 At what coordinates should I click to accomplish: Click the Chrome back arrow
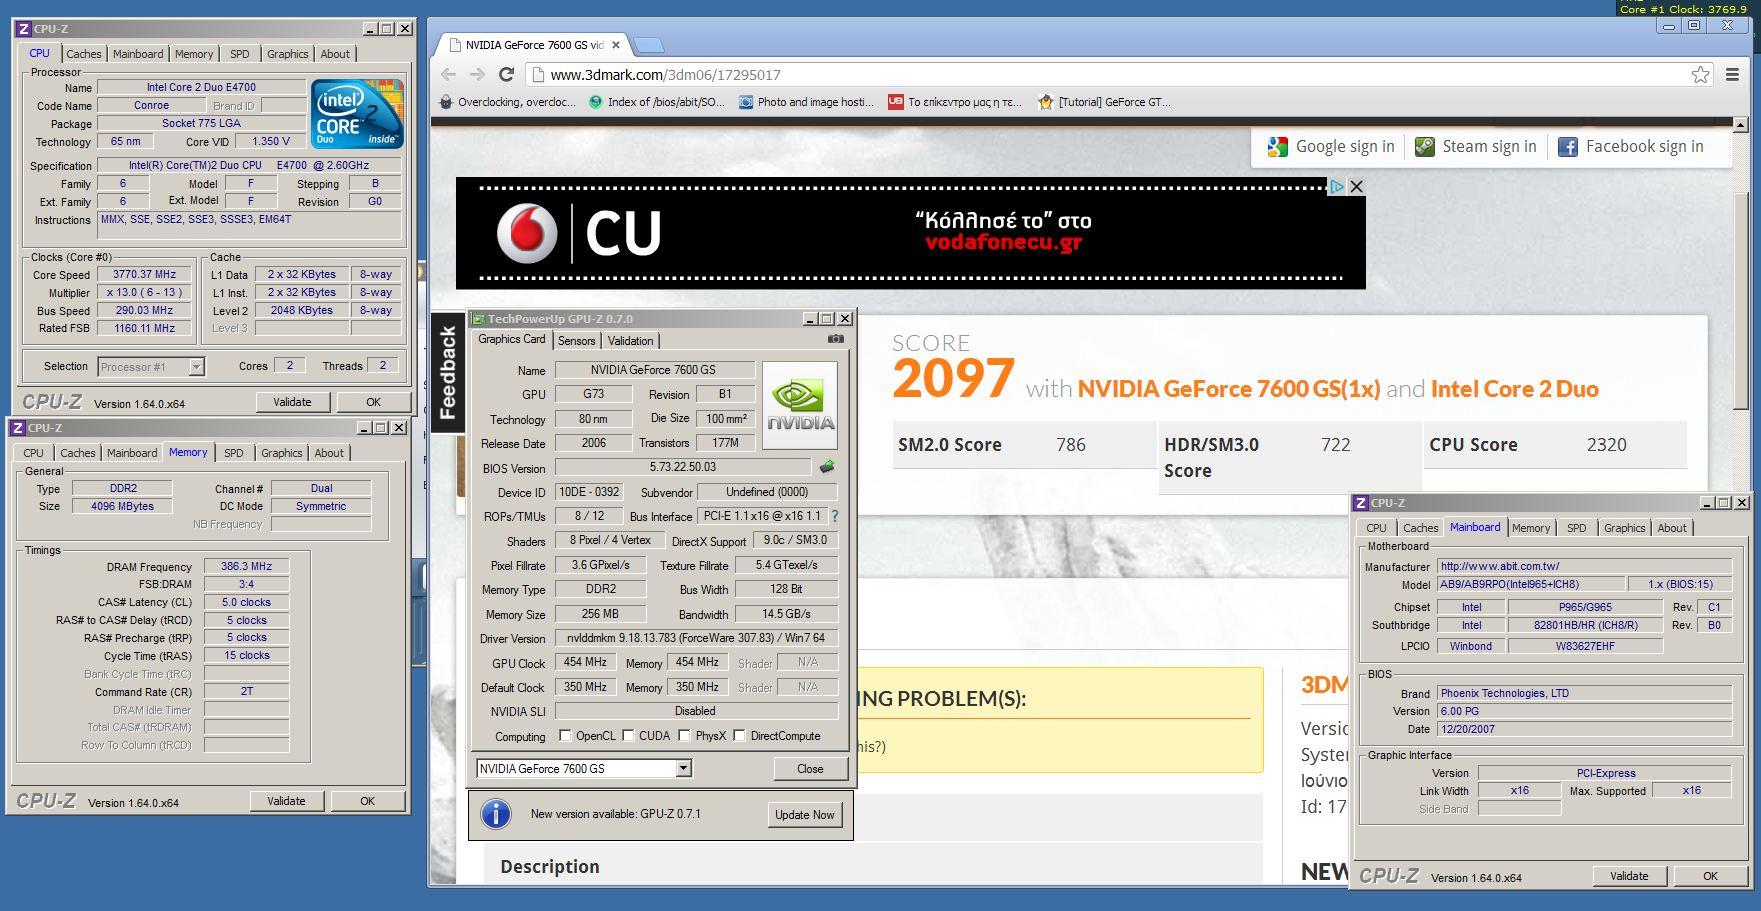(448, 75)
